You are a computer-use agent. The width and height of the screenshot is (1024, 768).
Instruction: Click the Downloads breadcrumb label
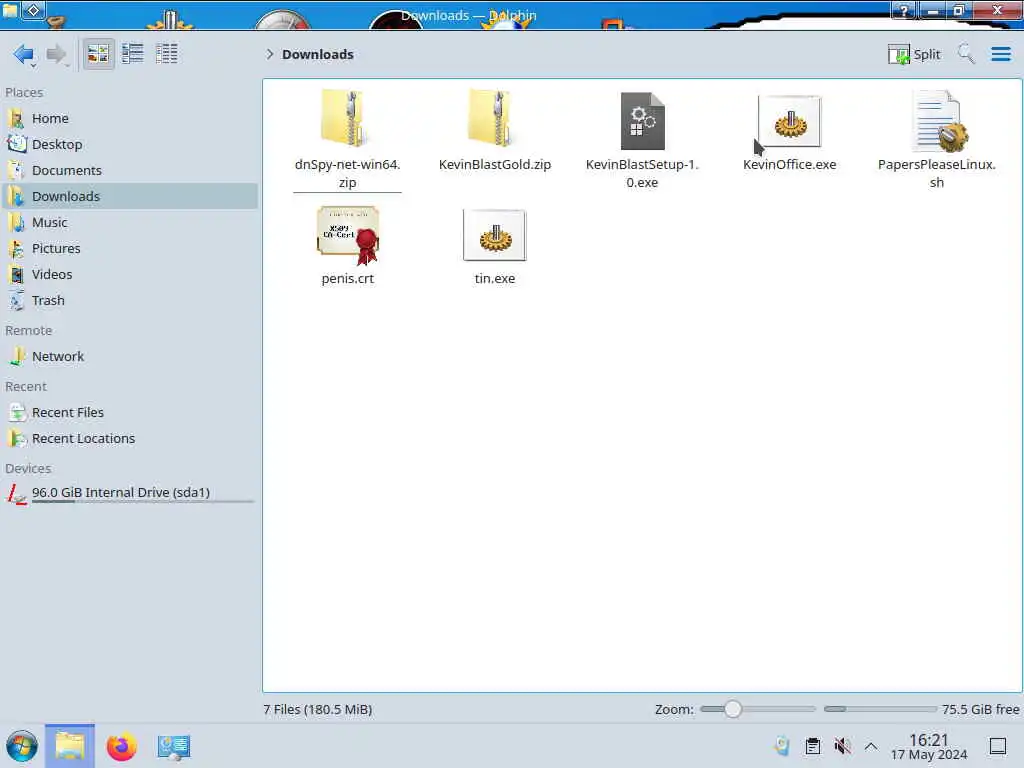tap(317, 54)
